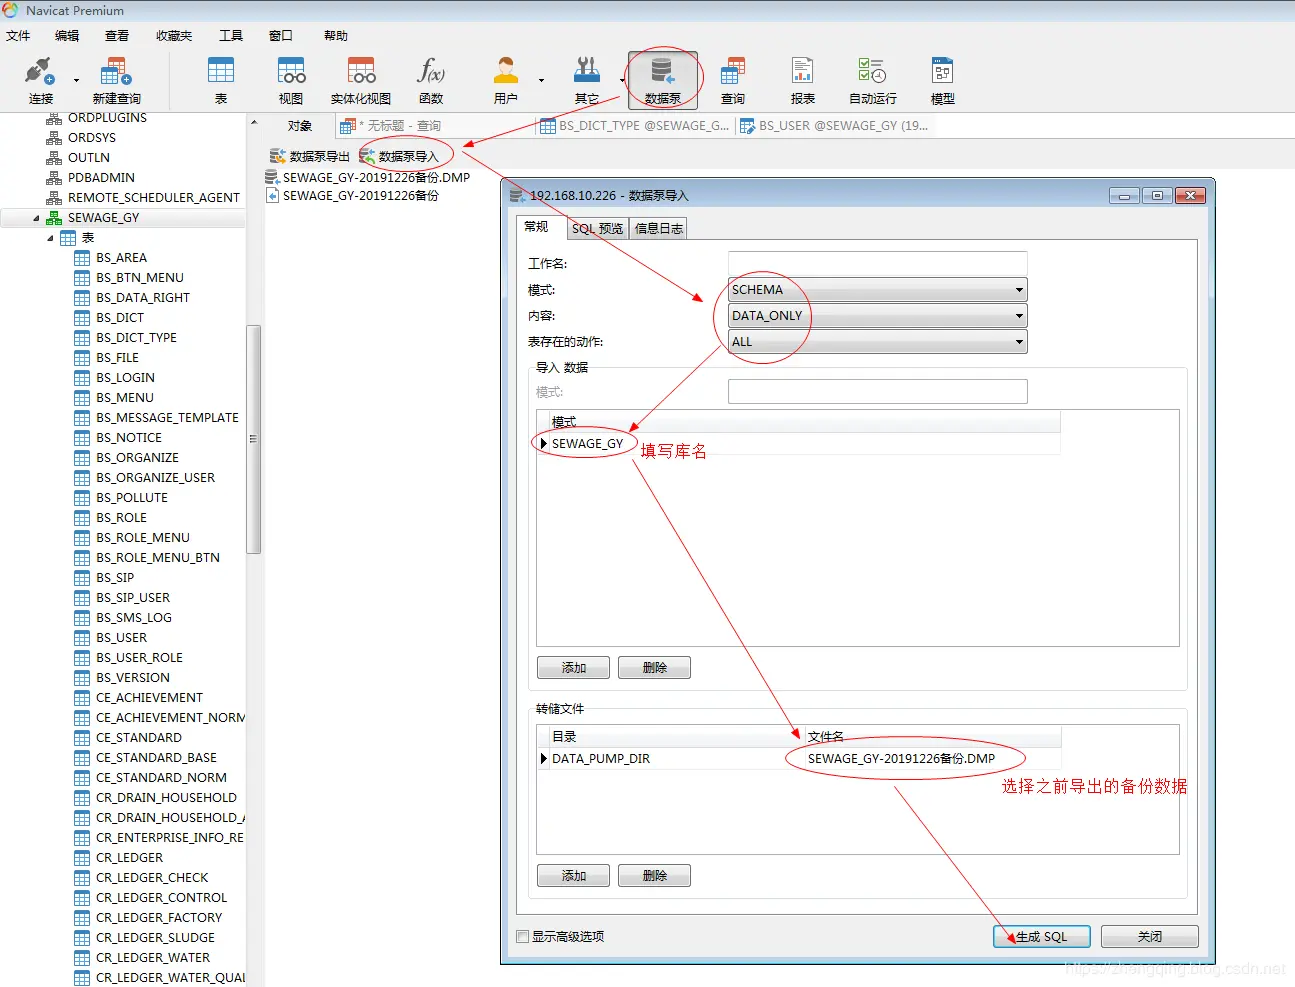Click the SEWAGE_GY row arrow in 模式 list
This screenshot has width=1295, height=987.
[544, 443]
